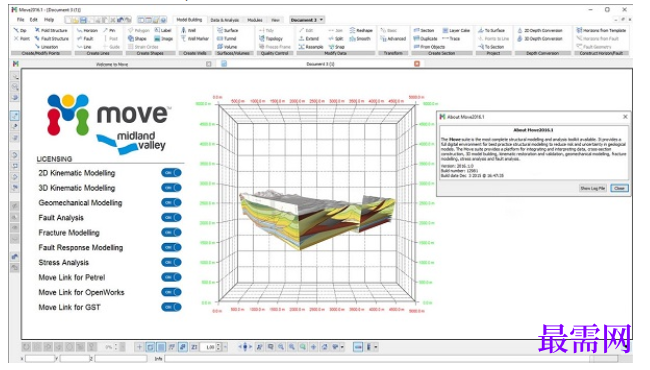Viewport: 650px width, 370px height.
Task: Select the Horizon line tool
Action: point(87,30)
